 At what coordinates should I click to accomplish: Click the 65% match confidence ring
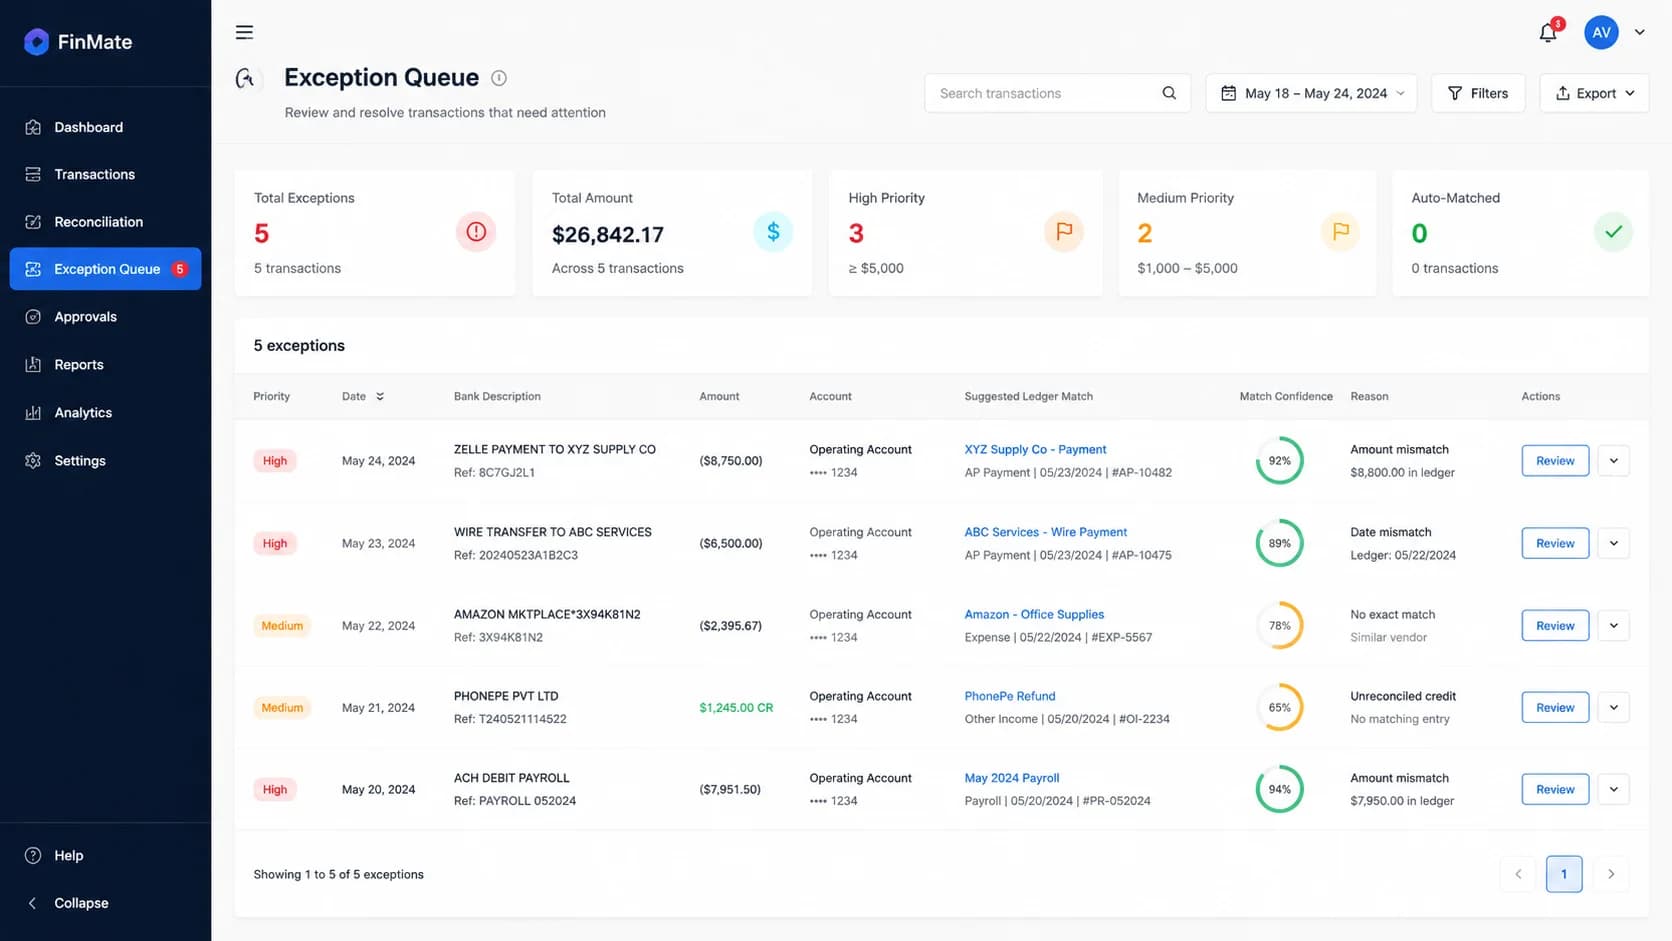coord(1280,708)
